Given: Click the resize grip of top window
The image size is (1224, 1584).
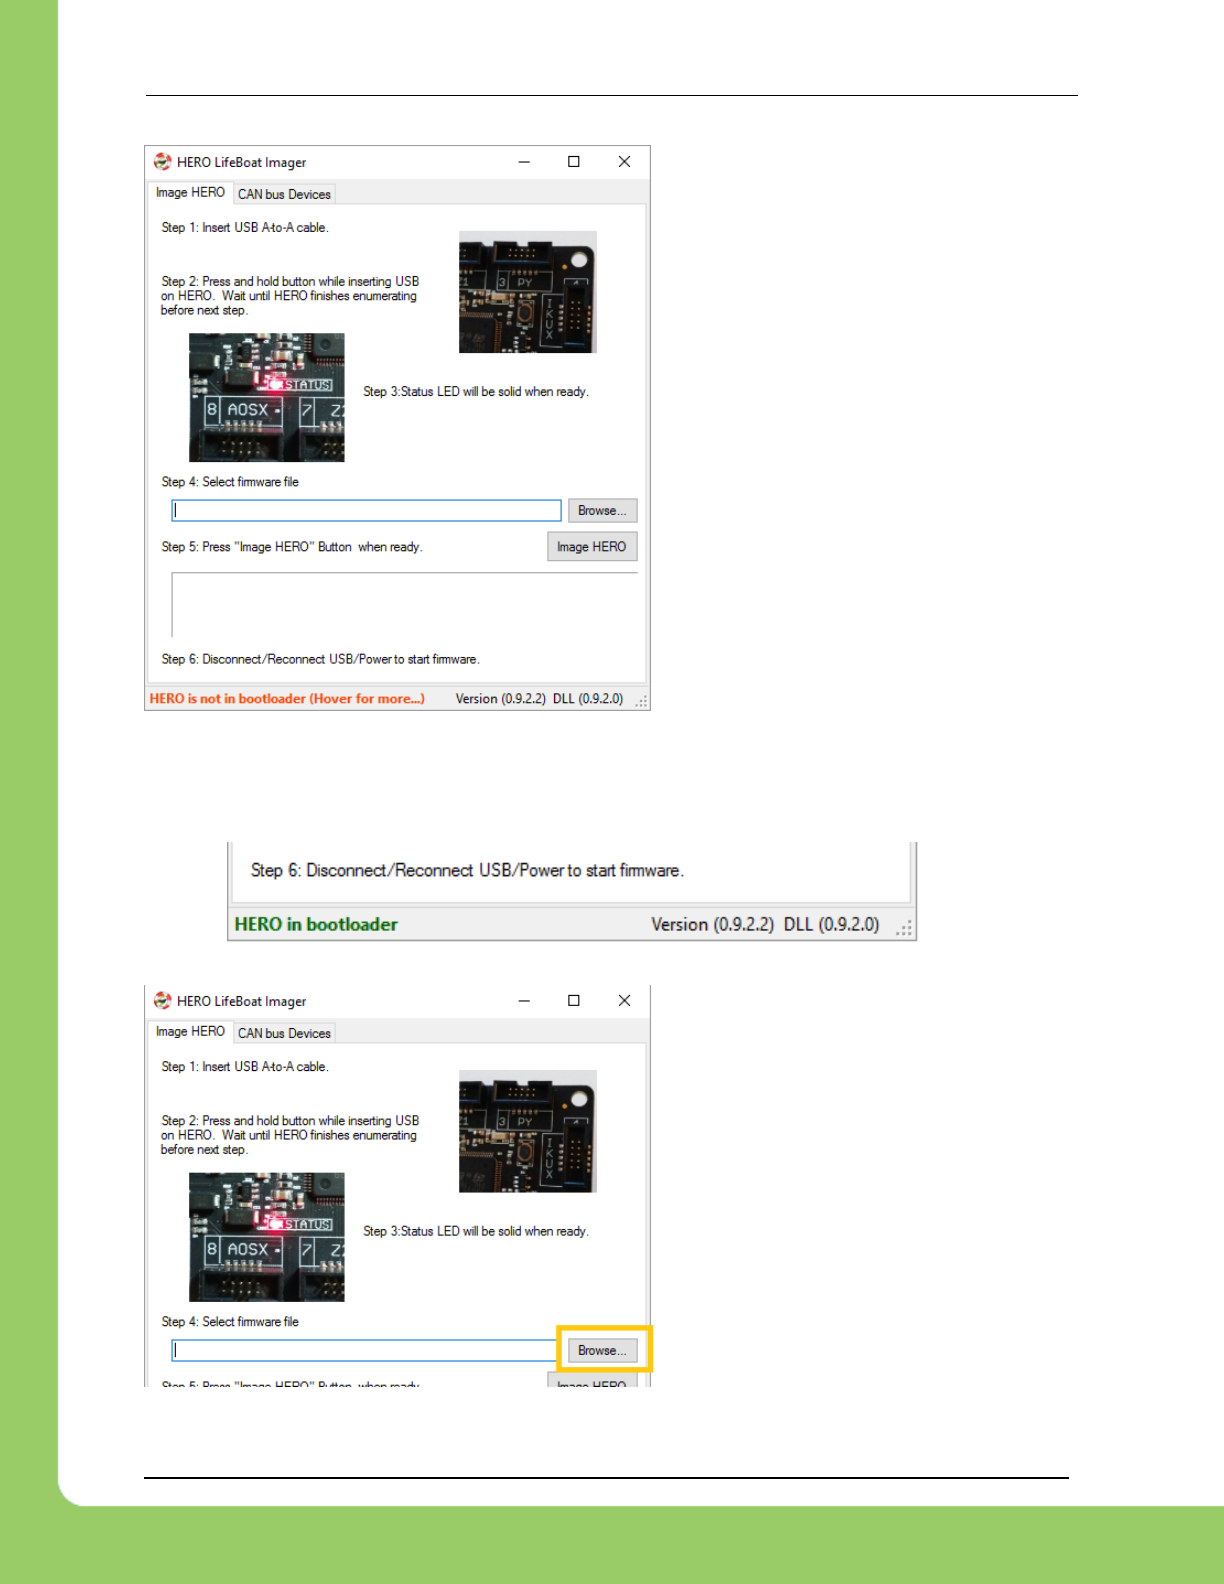Looking at the screenshot, I should 641,701.
